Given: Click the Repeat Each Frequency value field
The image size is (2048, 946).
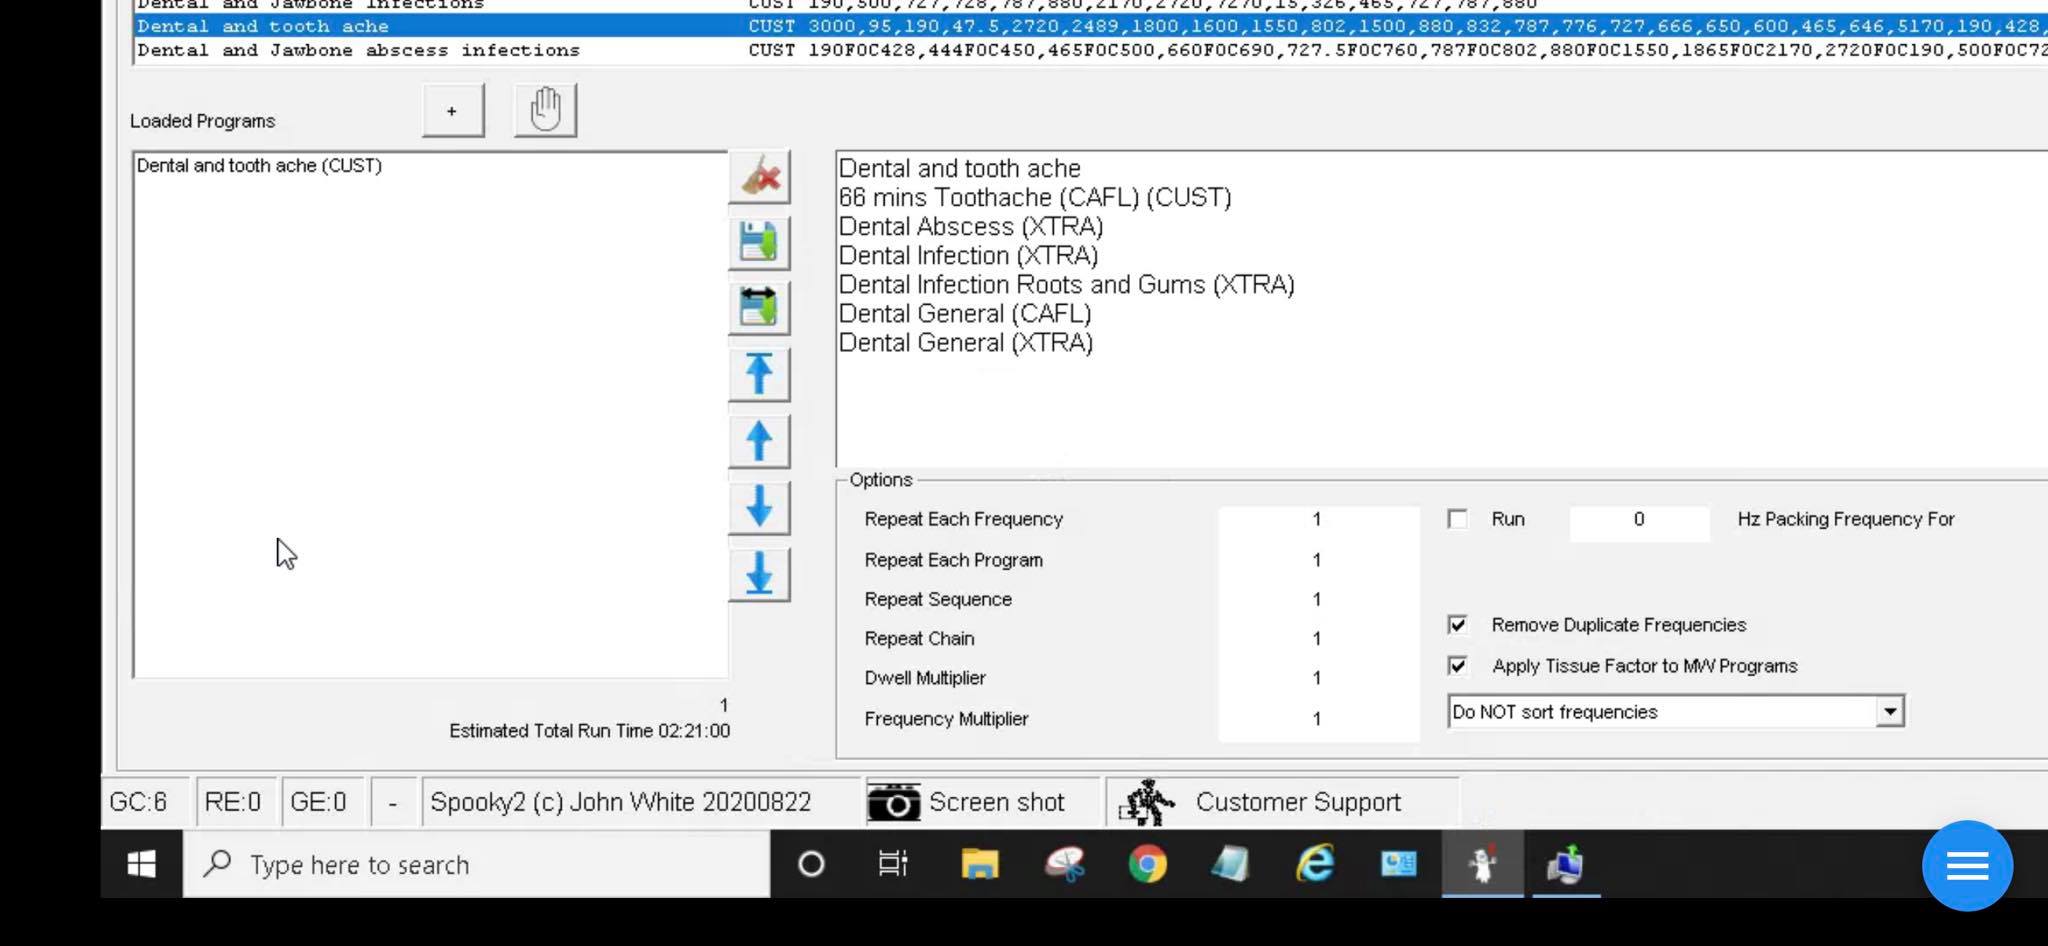Looking at the screenshot, I should [x=1317, y=519].
